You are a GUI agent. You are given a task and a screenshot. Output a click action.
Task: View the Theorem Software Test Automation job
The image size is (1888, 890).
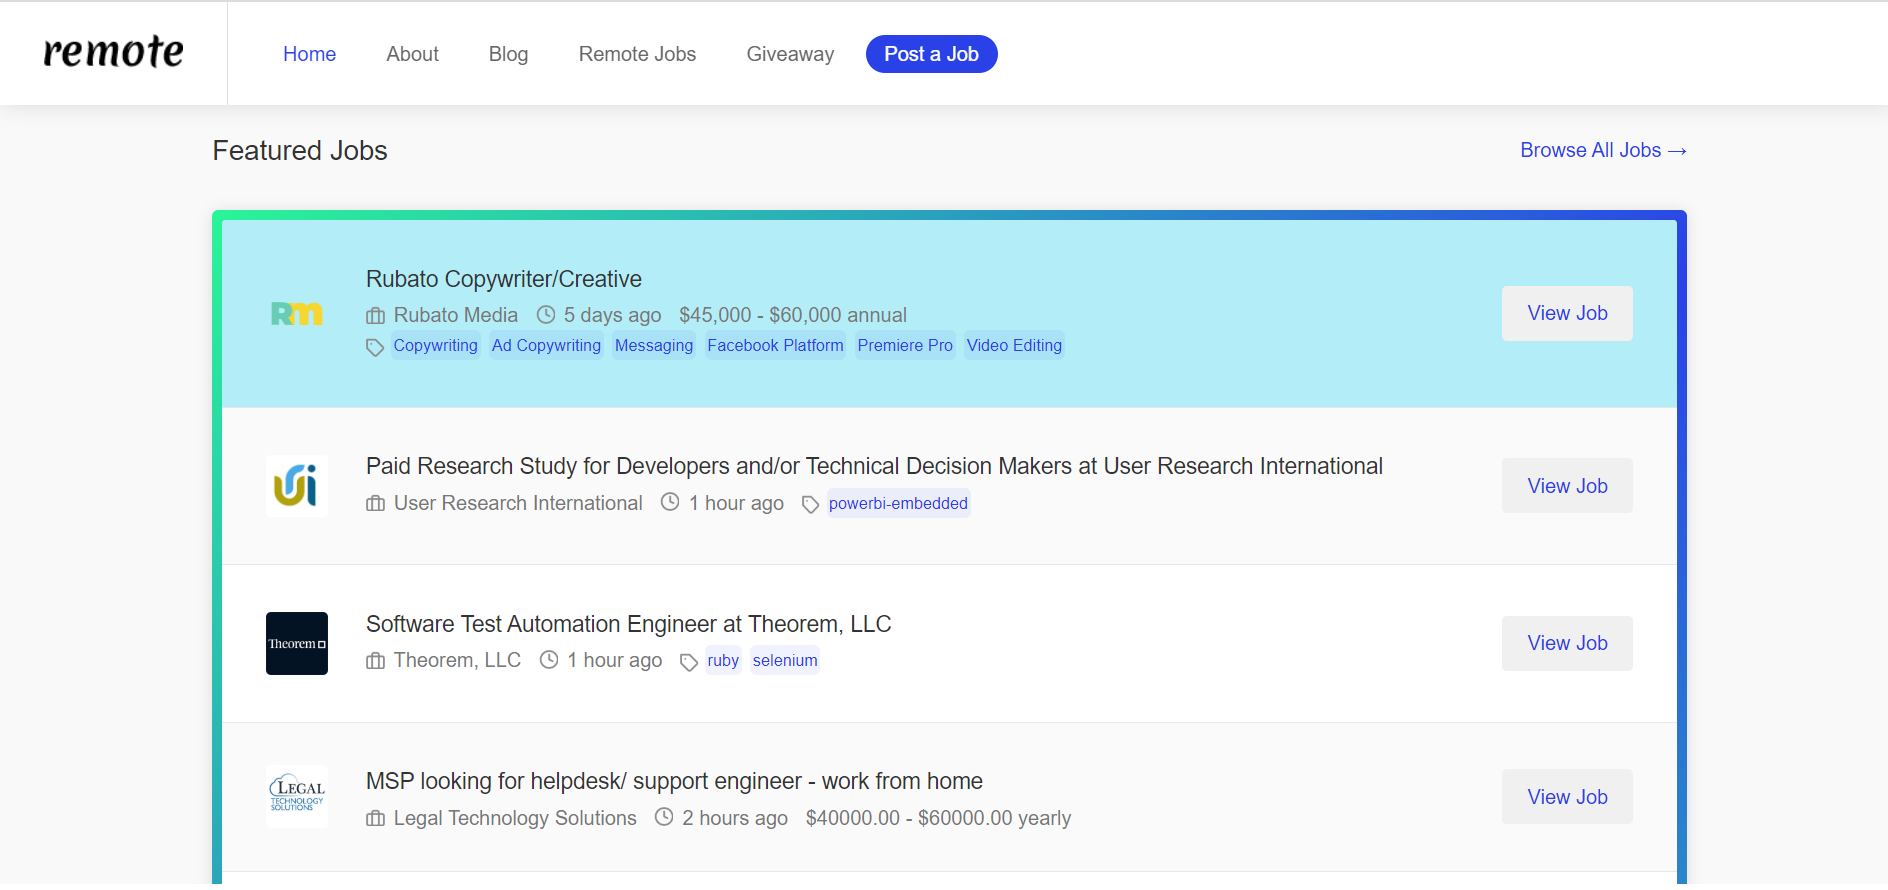1567,643
